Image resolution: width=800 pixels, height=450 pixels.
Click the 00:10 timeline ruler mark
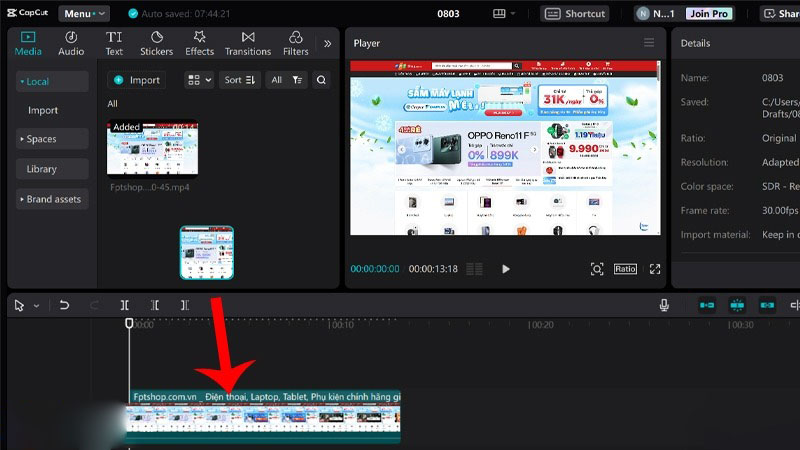pyautogui.click(x=340, y=324)
